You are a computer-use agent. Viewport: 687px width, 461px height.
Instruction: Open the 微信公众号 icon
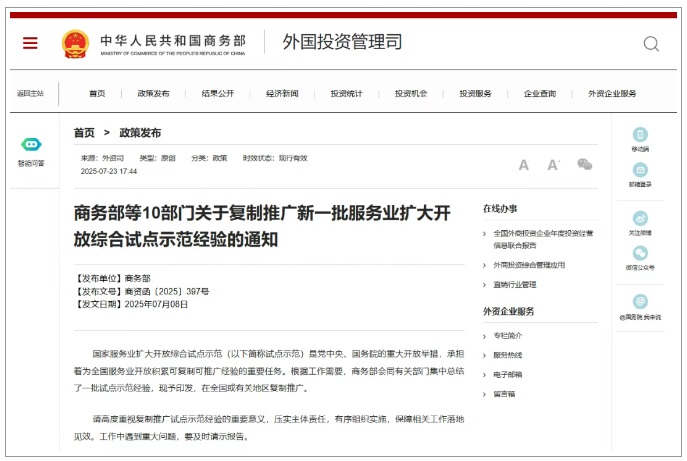click(640, 254)
